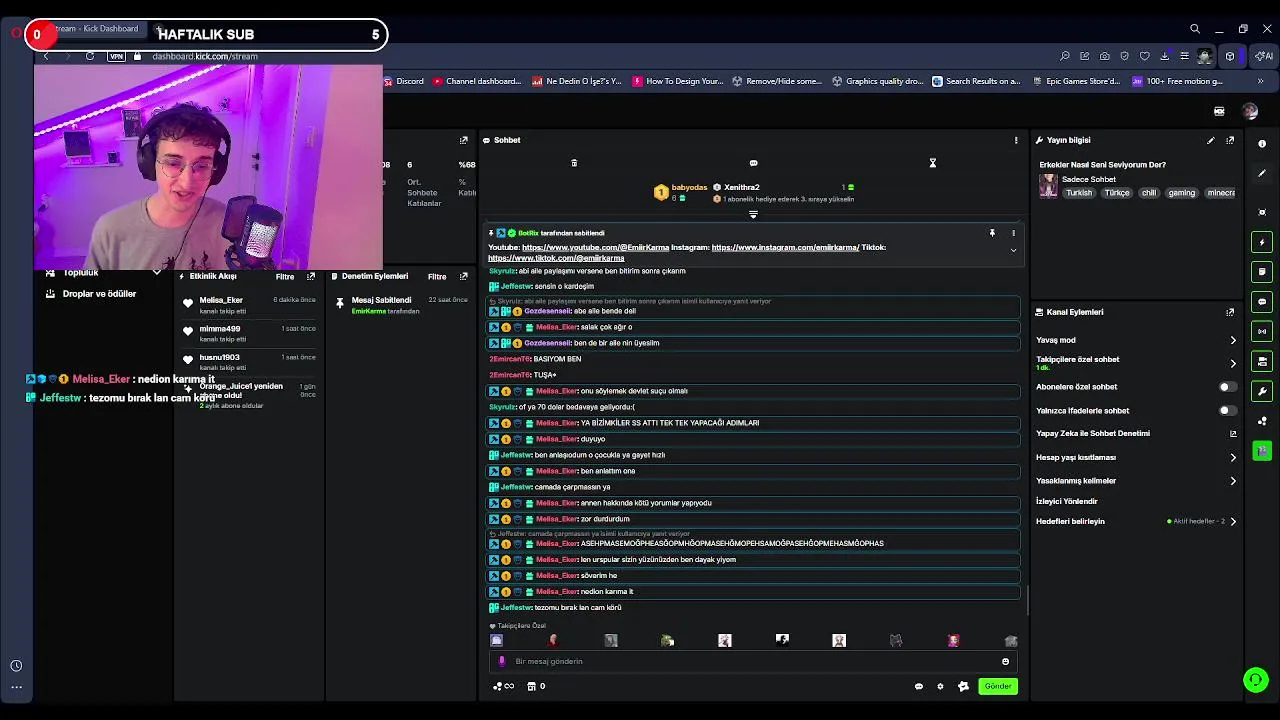Edit stream info with pencil icon
This screenshot has width=1280, height=720.
pyautogui.click(x=1211, y=140)
